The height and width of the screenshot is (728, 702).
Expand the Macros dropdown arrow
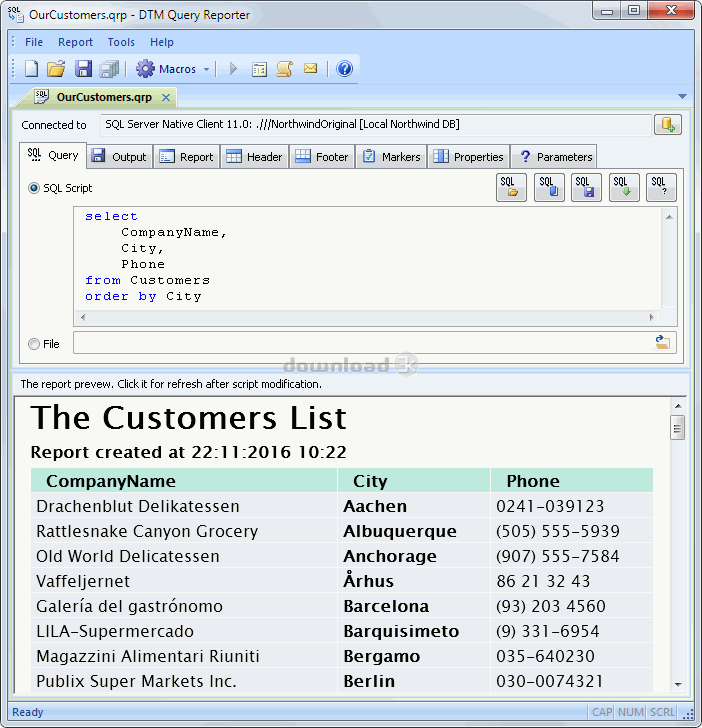[207, 70]
